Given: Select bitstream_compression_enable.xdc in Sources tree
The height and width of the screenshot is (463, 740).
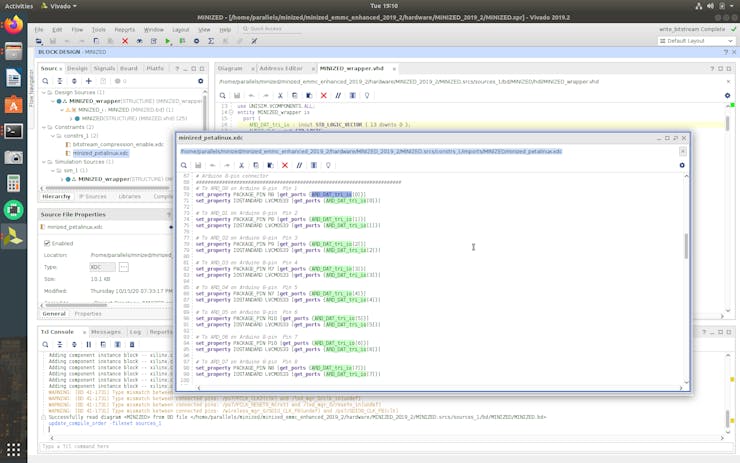Looking at the screenshot, I should pos(117,144).
